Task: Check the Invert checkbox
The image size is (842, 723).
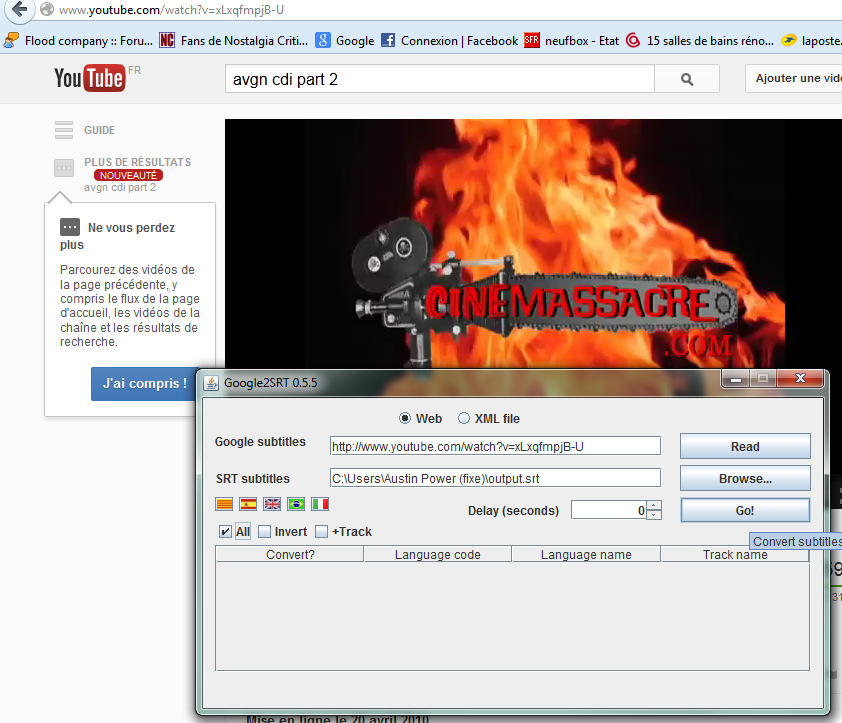Action: [x=264, y=532]
